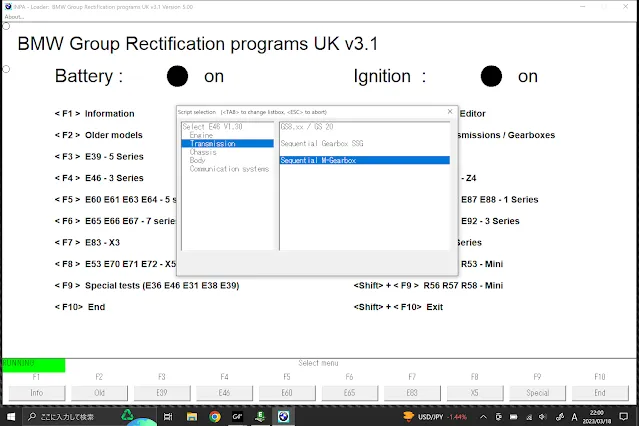Click the IME 'A' input mode indicator
Image resolution: width=639 pixels, height=426 pixels.
(575, 417)
